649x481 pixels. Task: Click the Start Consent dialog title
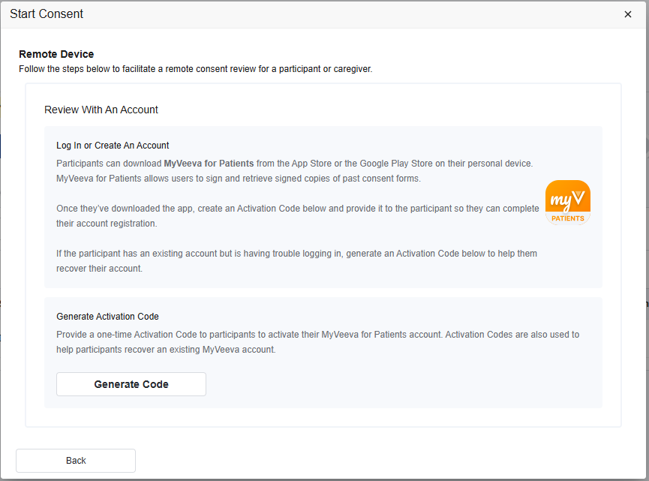(46, 14)
